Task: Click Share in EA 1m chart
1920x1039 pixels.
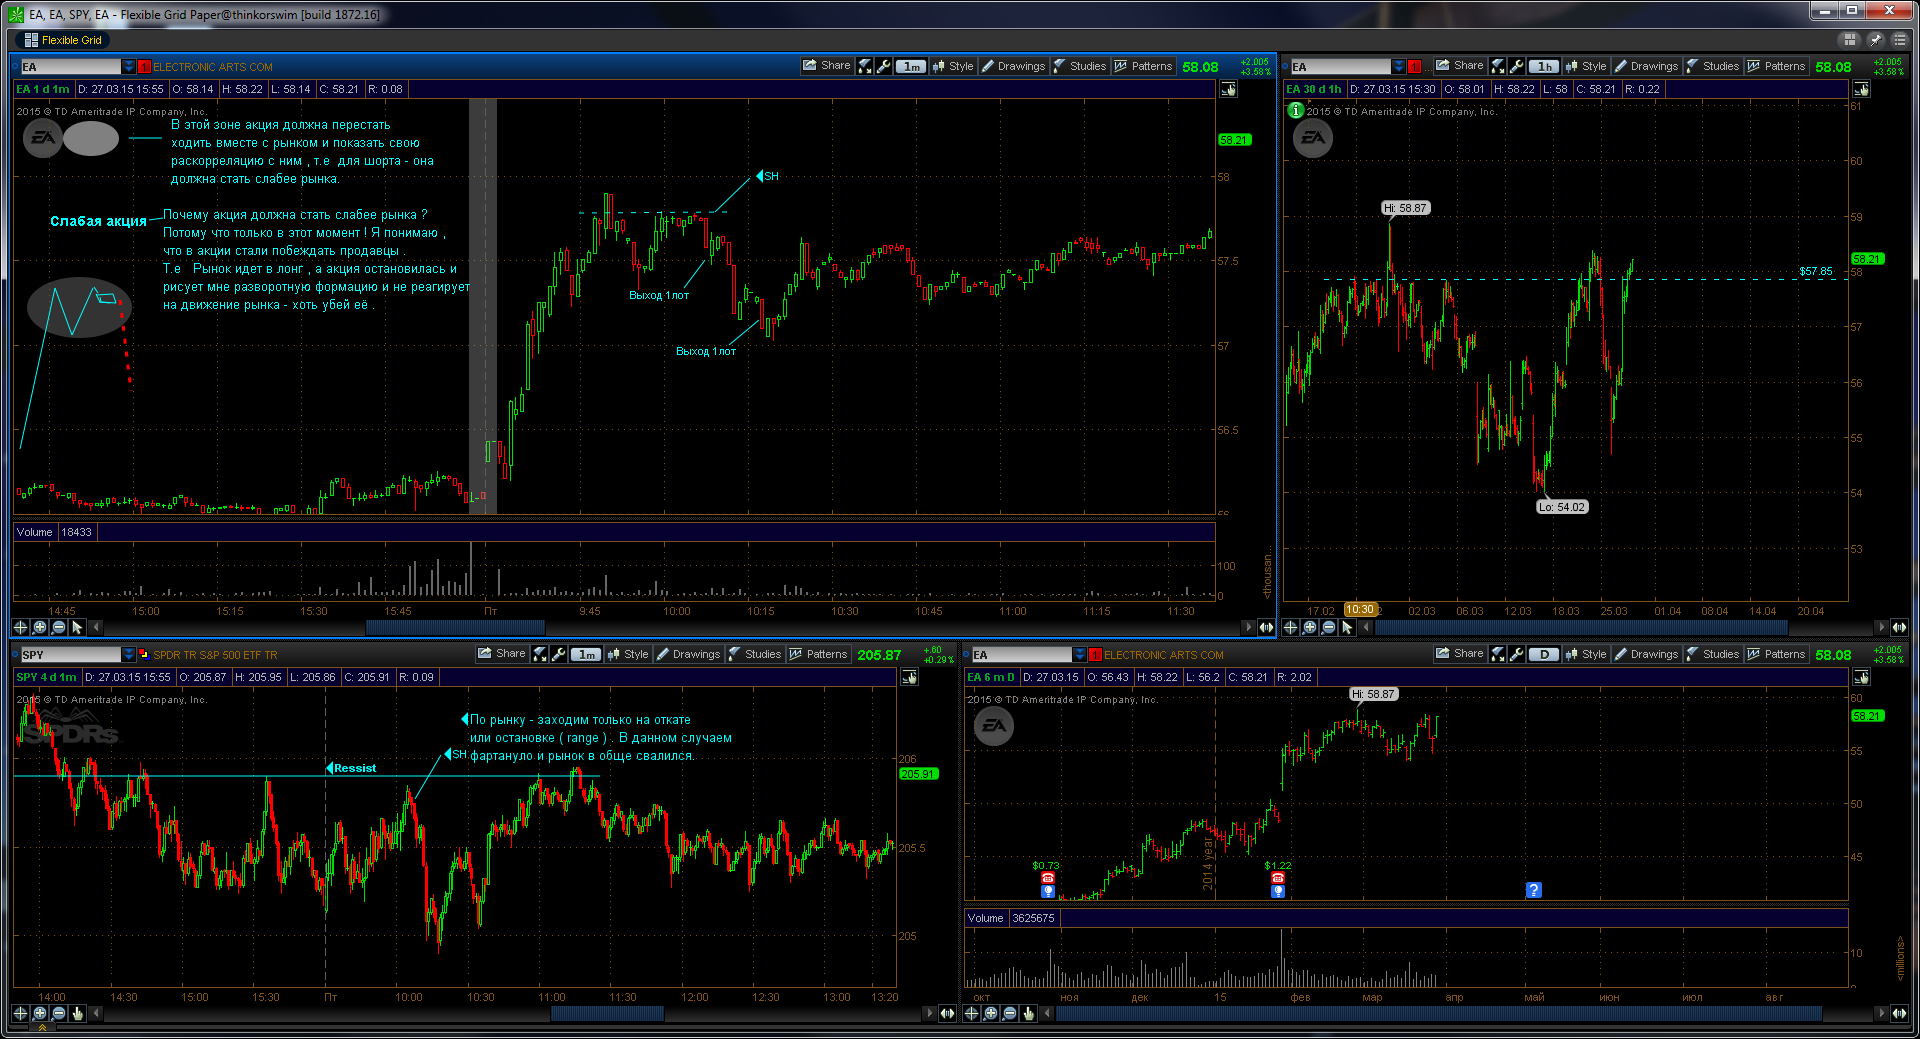Action: [826, 66]
